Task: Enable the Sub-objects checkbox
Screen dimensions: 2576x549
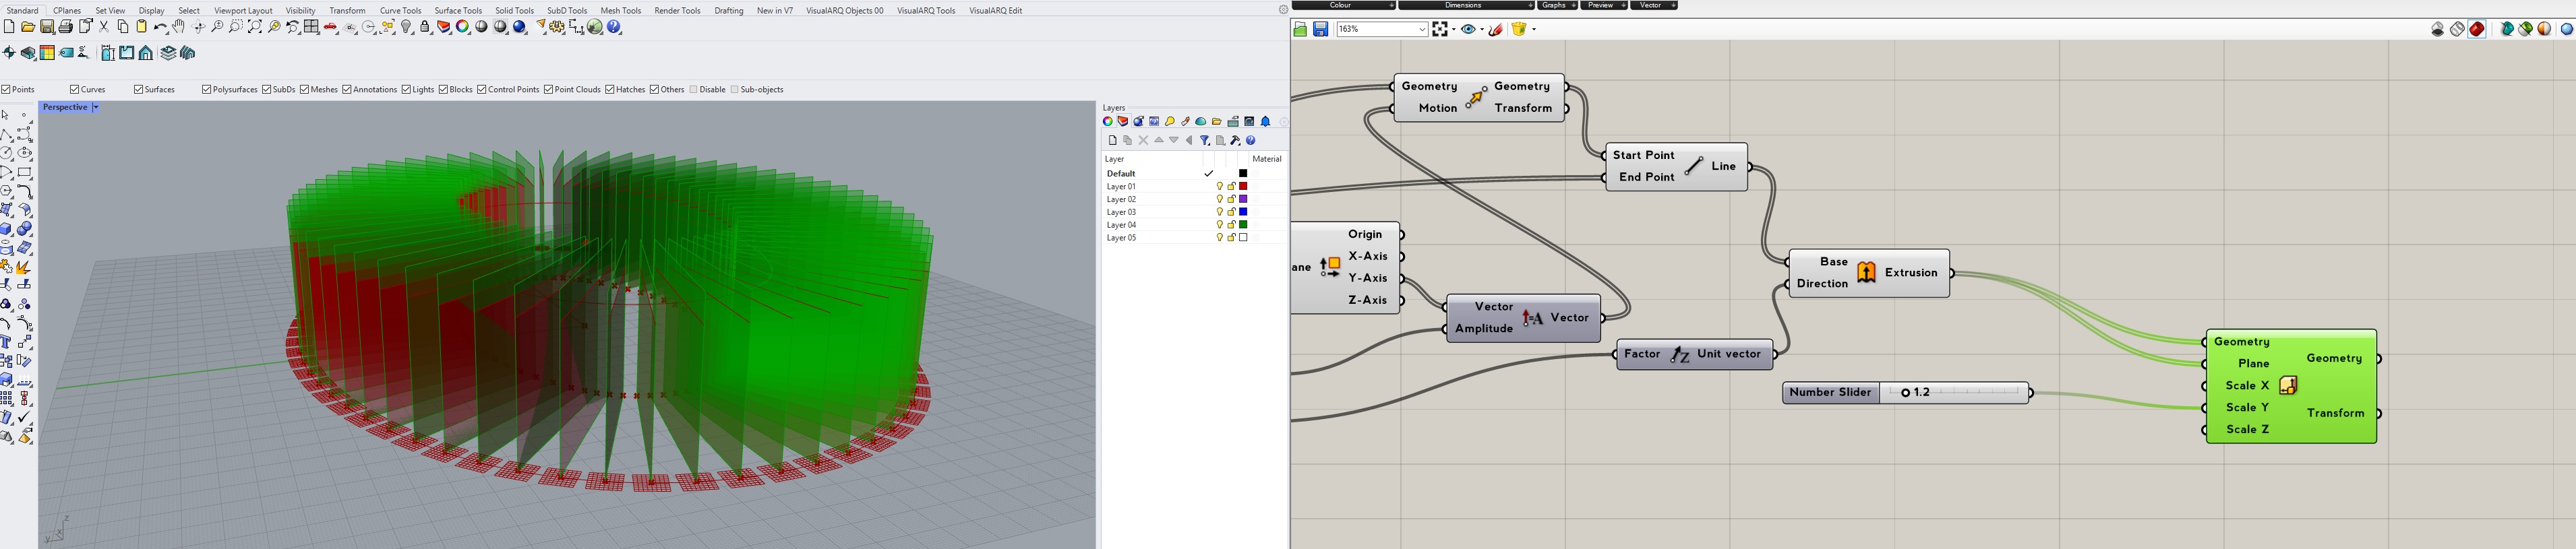Action: coord(735,90)
